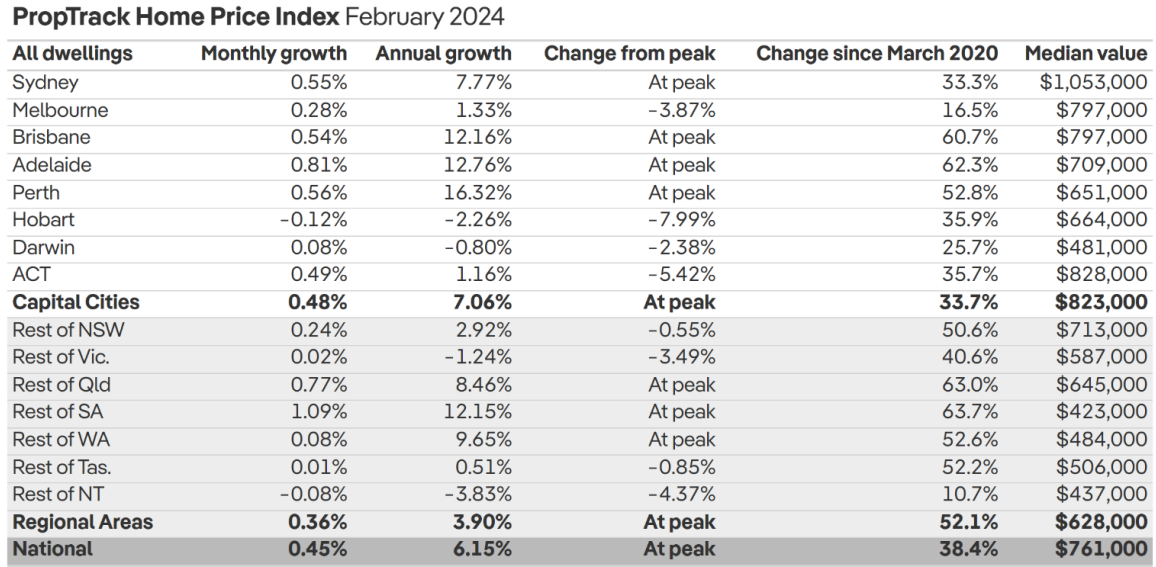Select the Monthly growth column header
Image resolution: width=1156 pixels, height=567 pixels.
point(274,54)
